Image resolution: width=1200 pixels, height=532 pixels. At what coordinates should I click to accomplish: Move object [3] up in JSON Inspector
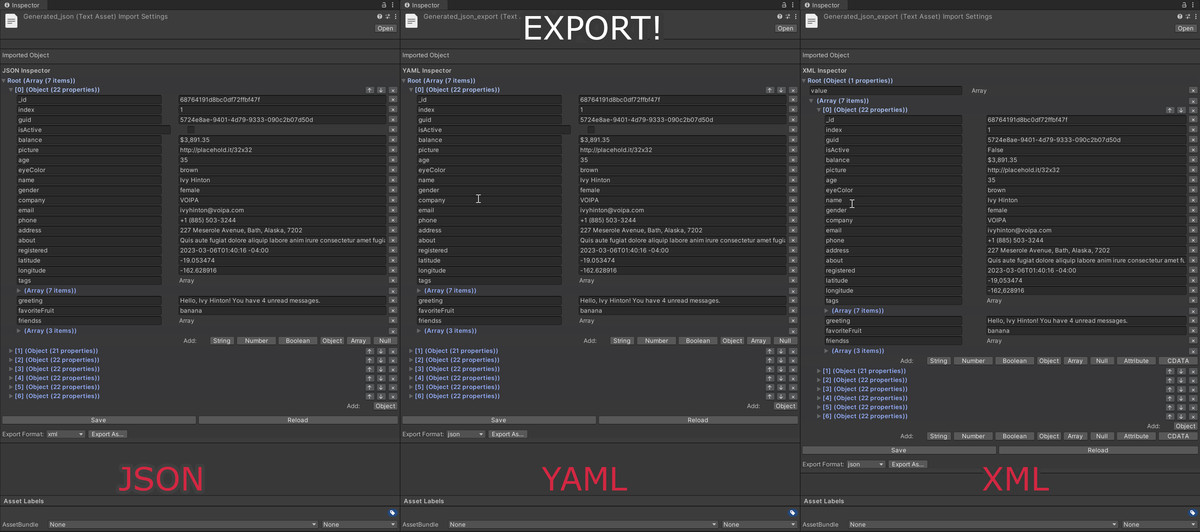(370, 369)
